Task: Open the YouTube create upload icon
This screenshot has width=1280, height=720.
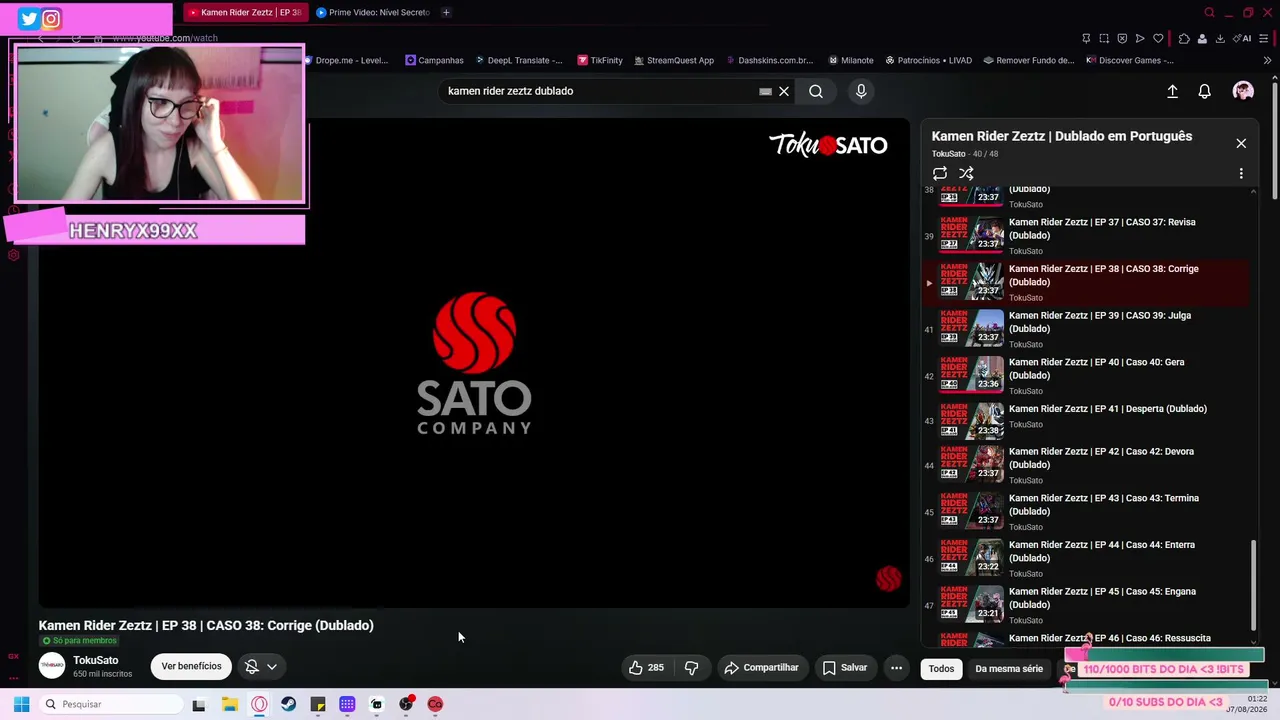Action: pyautogui.click(x=1172, y=91)
